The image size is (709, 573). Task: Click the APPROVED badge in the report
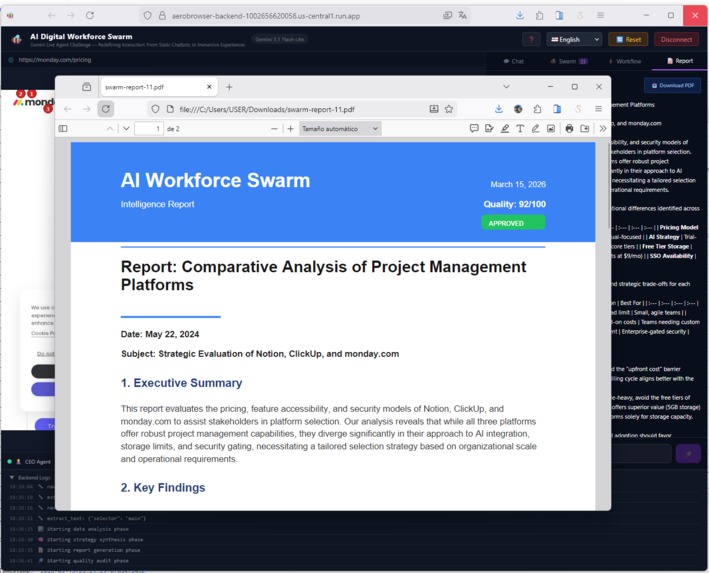click(x=513, y=223)
